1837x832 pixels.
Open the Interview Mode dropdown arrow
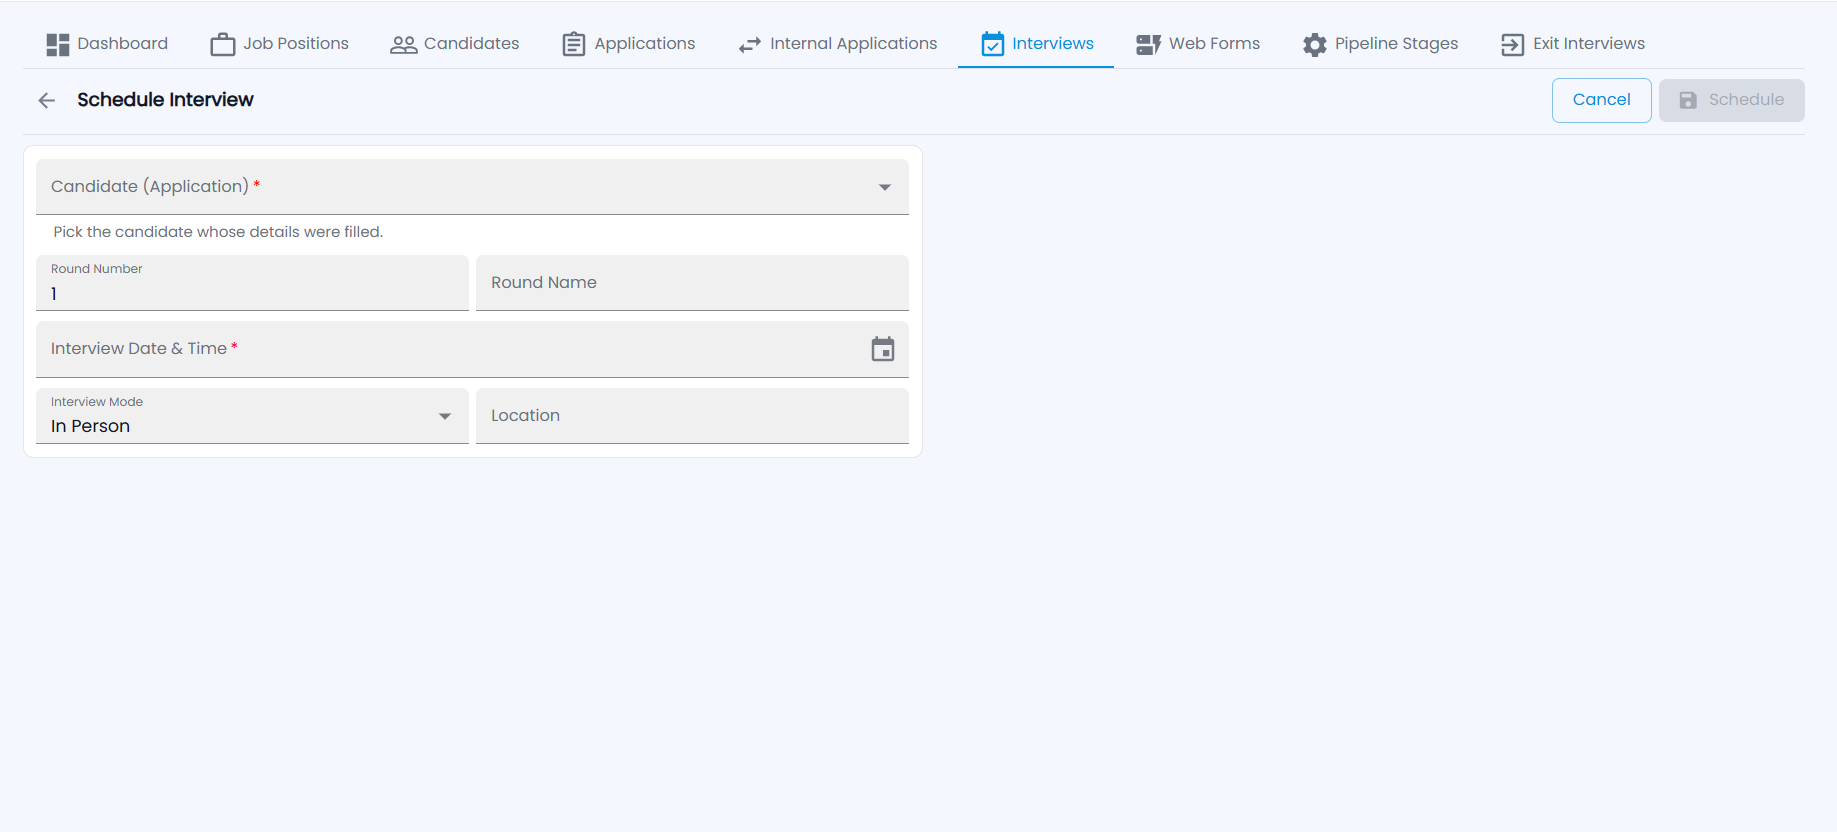(445, 416)
